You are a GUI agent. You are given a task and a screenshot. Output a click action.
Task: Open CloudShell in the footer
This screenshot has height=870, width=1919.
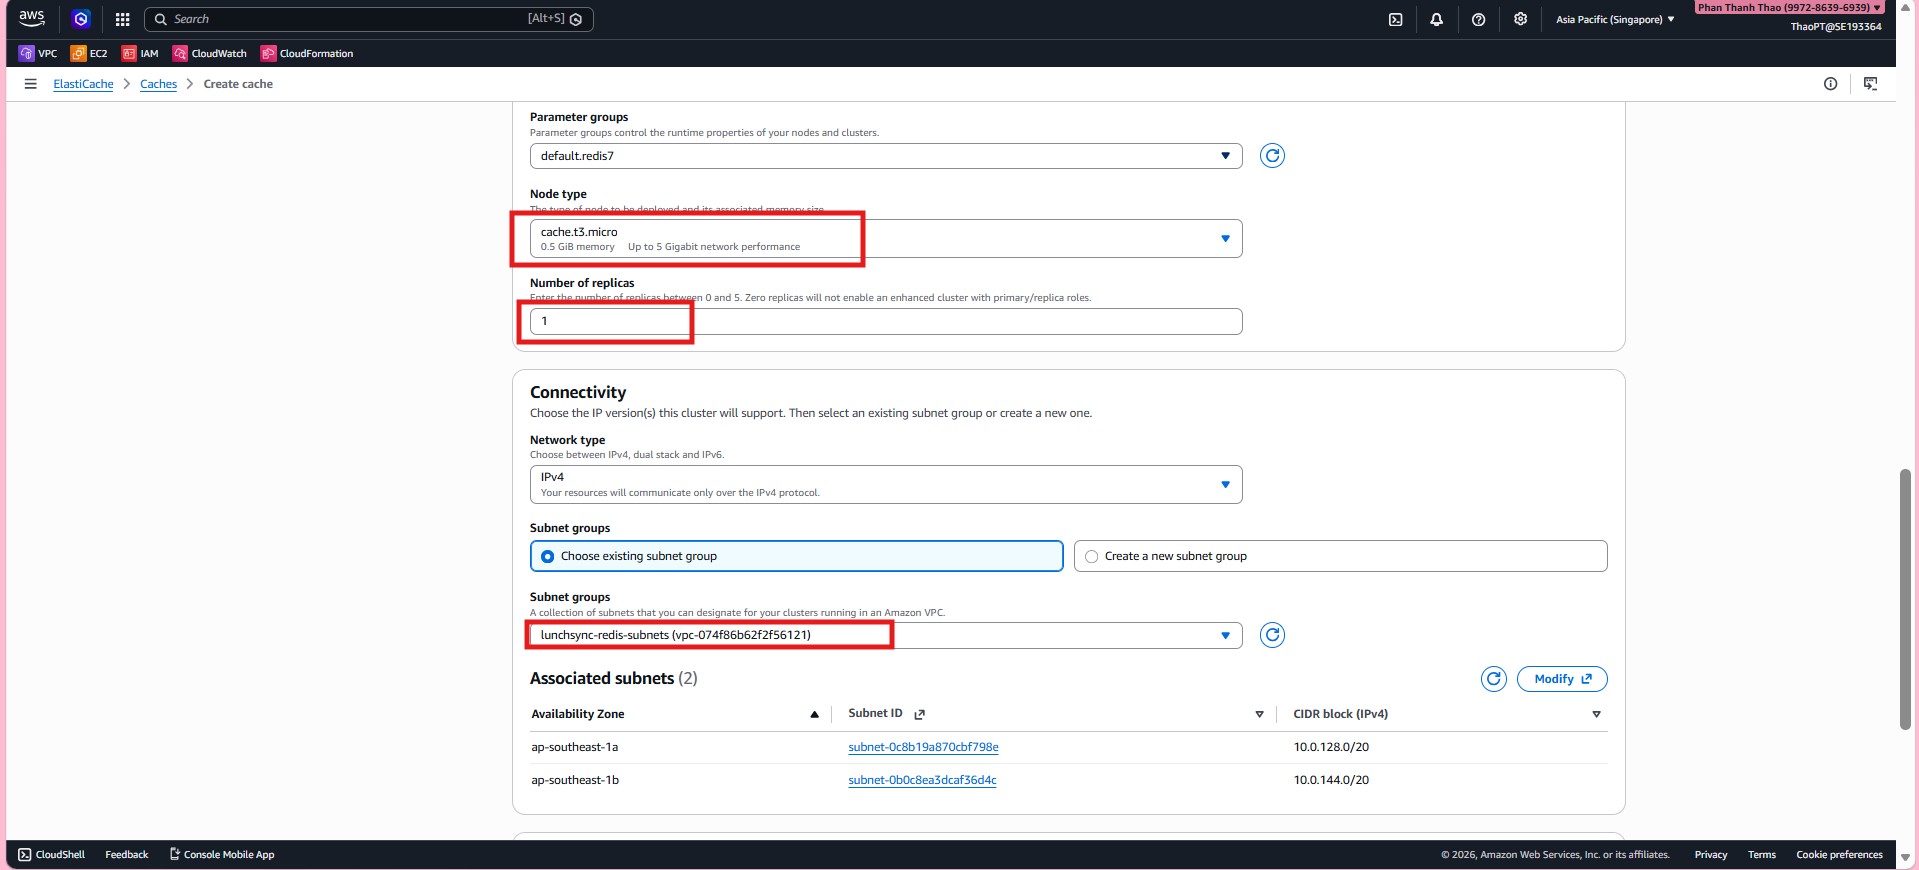51,855
